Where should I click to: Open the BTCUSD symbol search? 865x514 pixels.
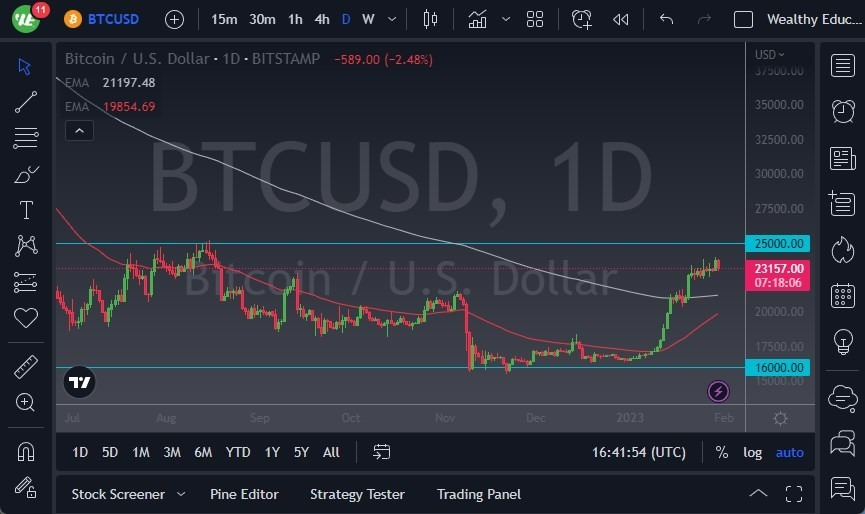pyautogui.click(x=102, y=19)
